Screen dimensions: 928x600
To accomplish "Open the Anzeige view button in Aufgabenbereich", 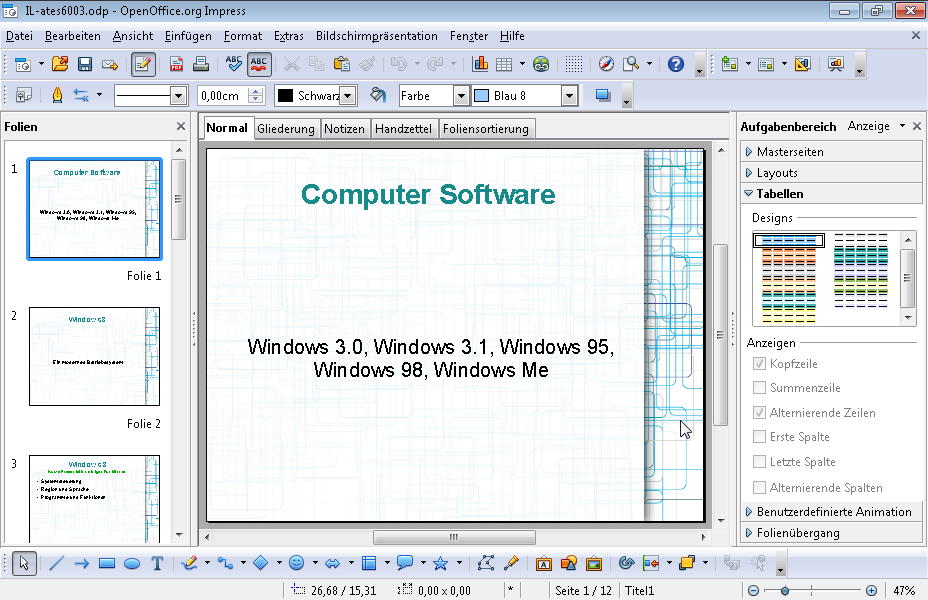I will (x=876, y=126).
